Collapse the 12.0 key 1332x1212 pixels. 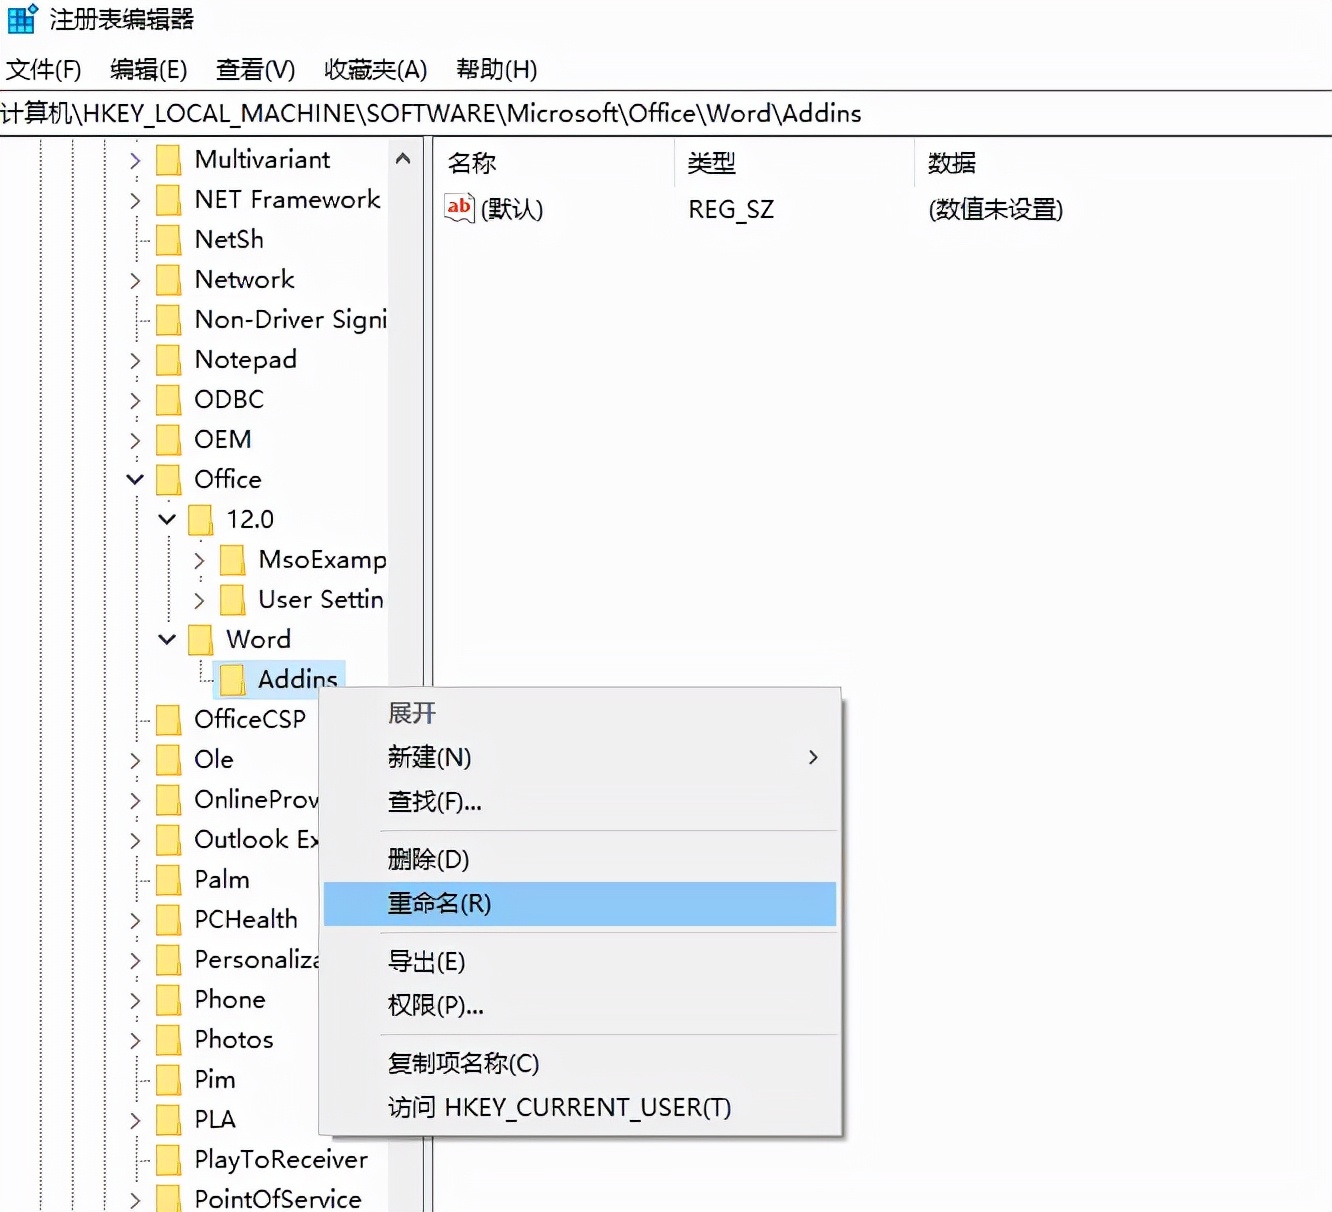click(167, 520)
